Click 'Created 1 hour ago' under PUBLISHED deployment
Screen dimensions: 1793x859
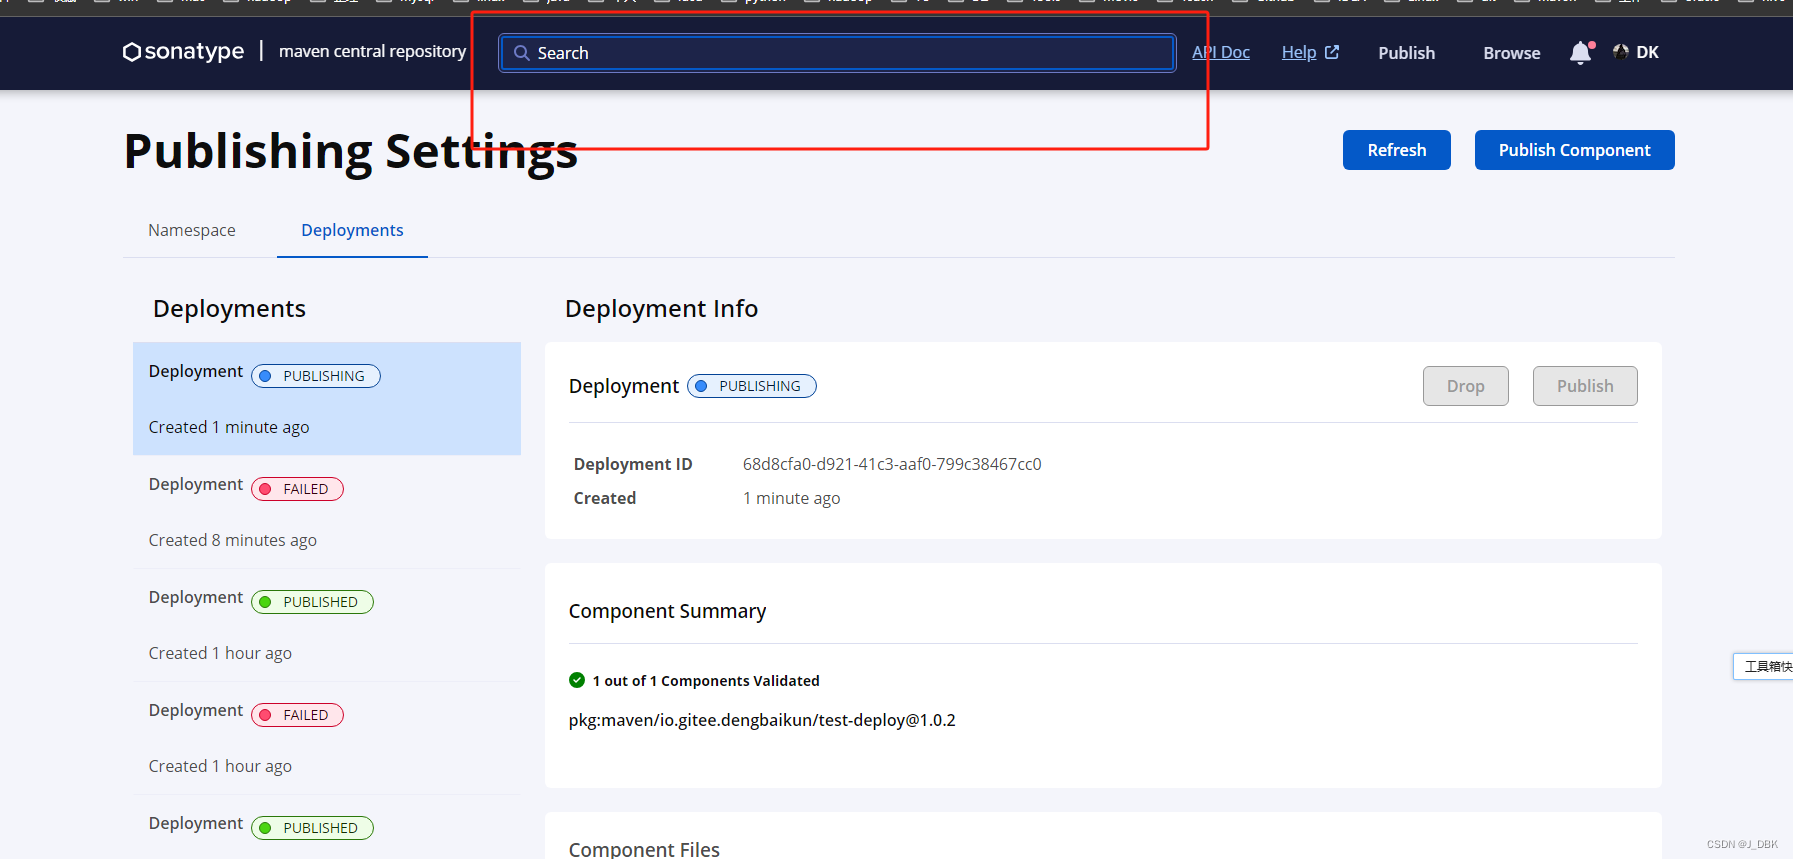click(x=220, y=653)
